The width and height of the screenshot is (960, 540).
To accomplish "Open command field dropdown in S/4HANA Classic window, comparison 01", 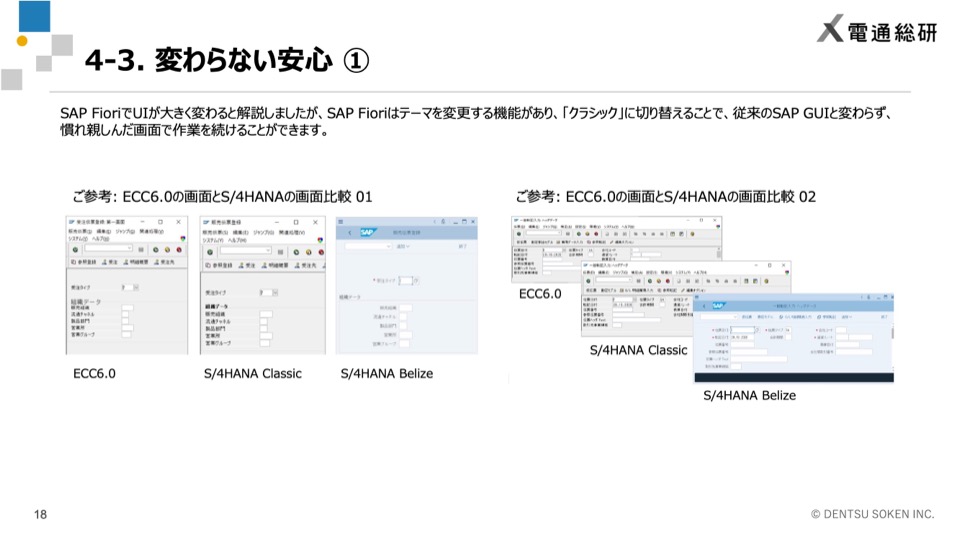I will point(268,250).
